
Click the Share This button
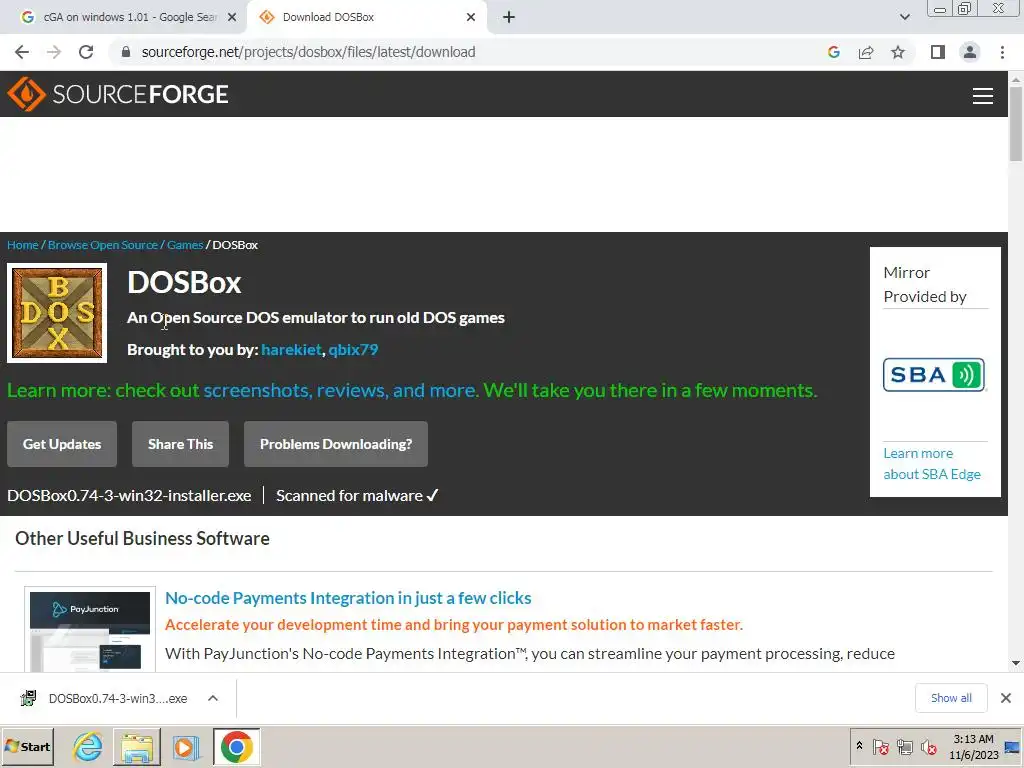180,444
